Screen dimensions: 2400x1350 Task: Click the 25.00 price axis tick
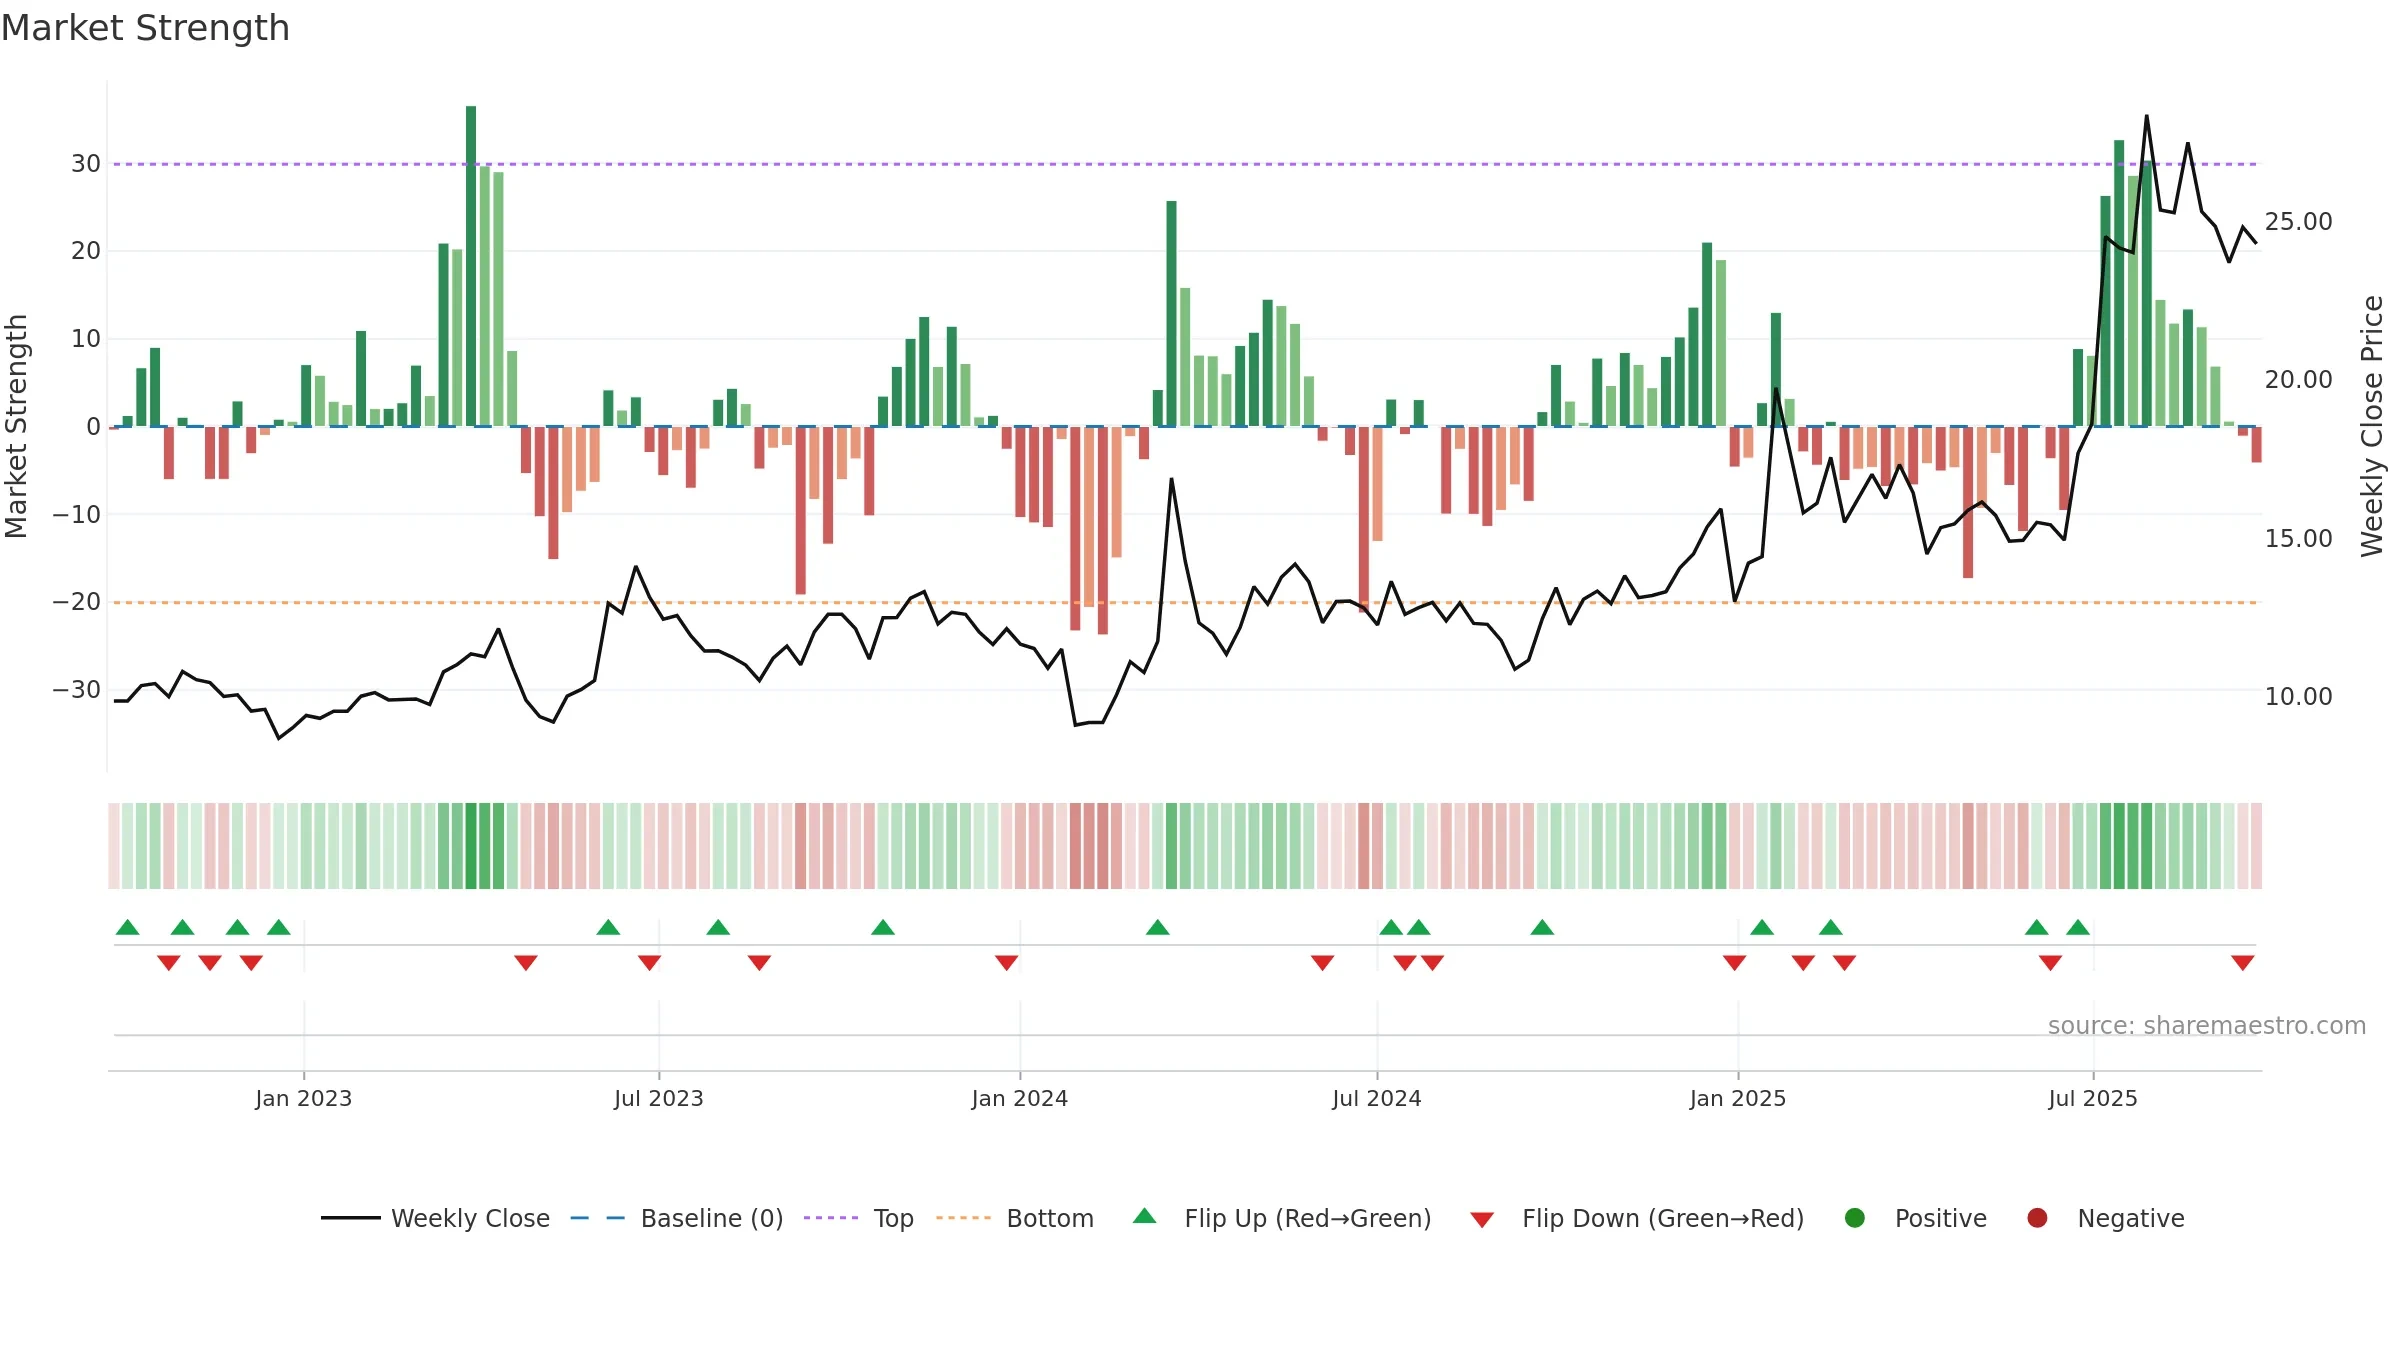(x=2298, y=221)
